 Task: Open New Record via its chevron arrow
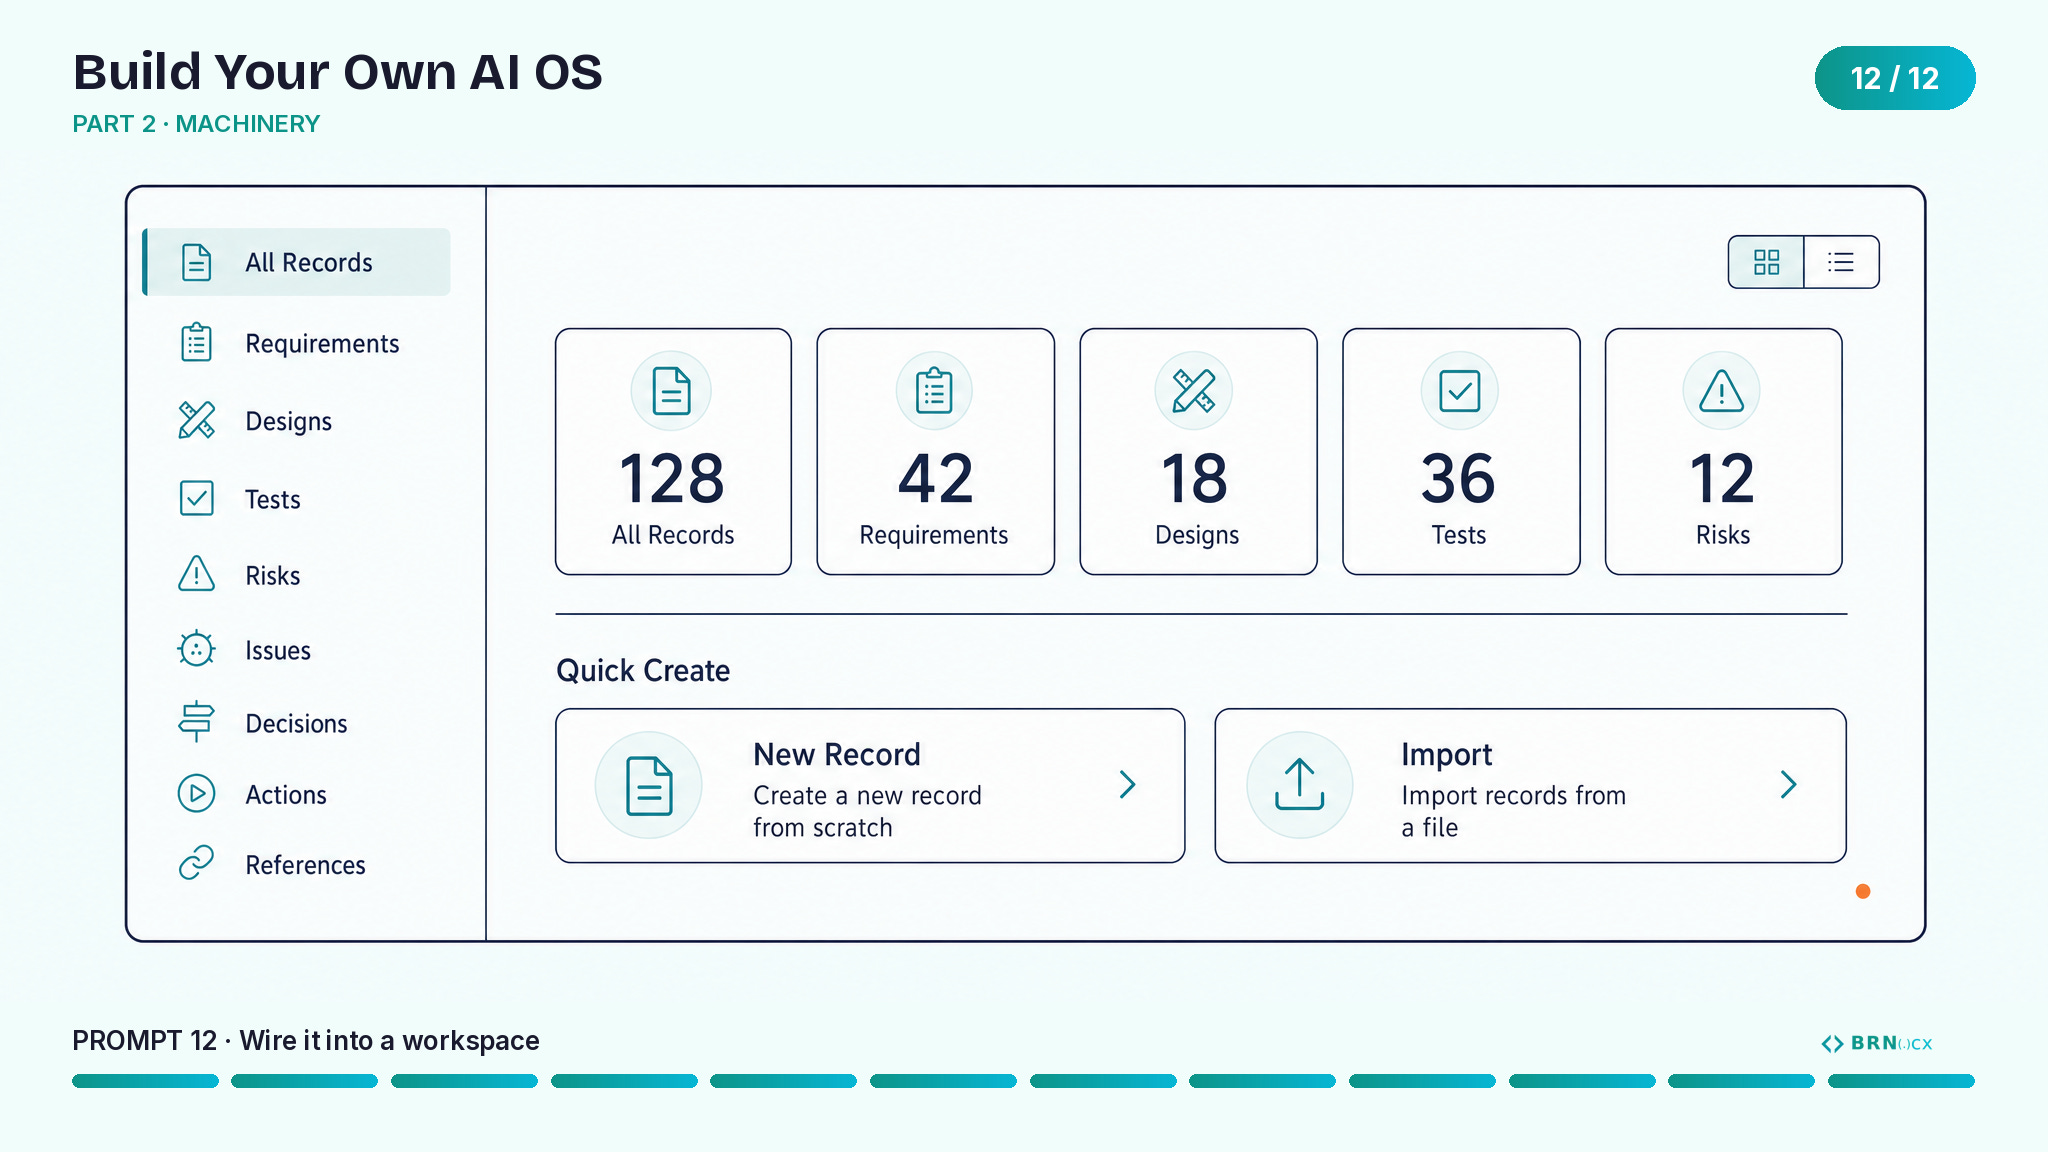coord(1127,785)
